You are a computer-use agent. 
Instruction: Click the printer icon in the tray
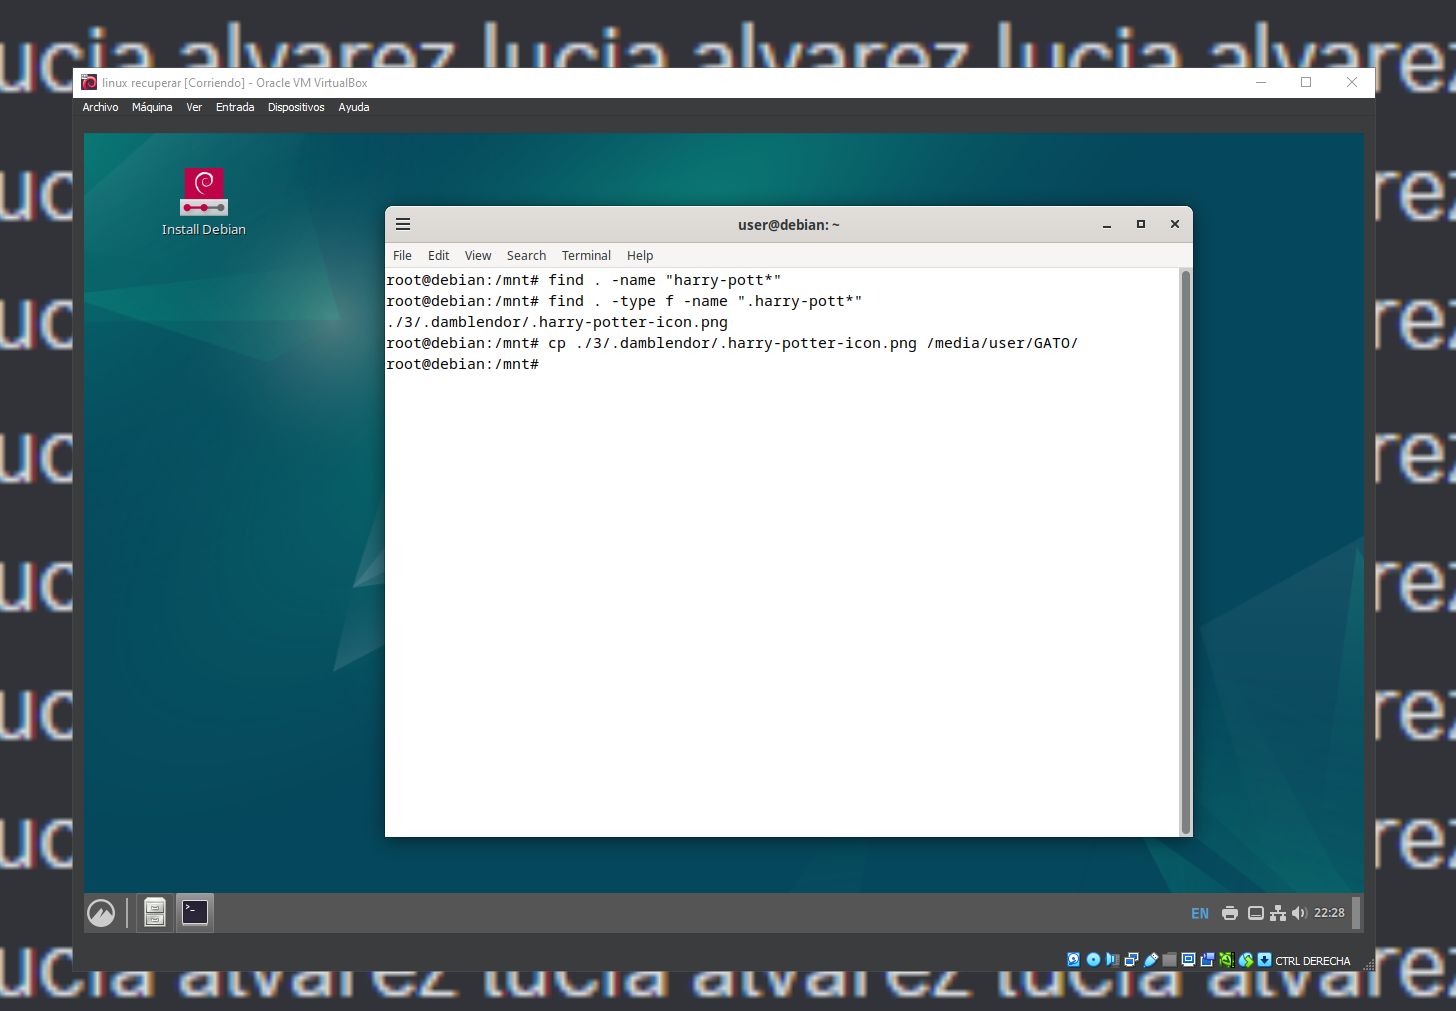pyautogui.click(x=1229, y=912)
